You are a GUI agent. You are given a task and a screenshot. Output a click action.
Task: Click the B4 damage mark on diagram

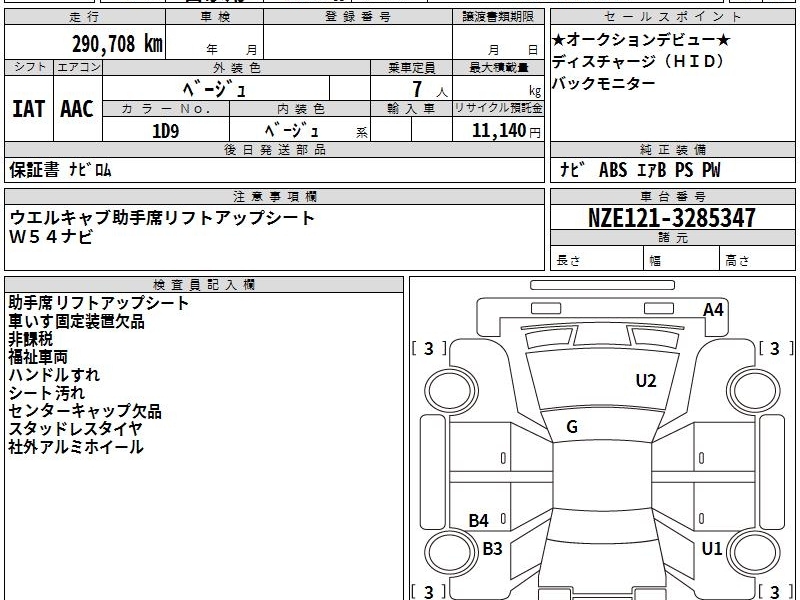point(478,520)
